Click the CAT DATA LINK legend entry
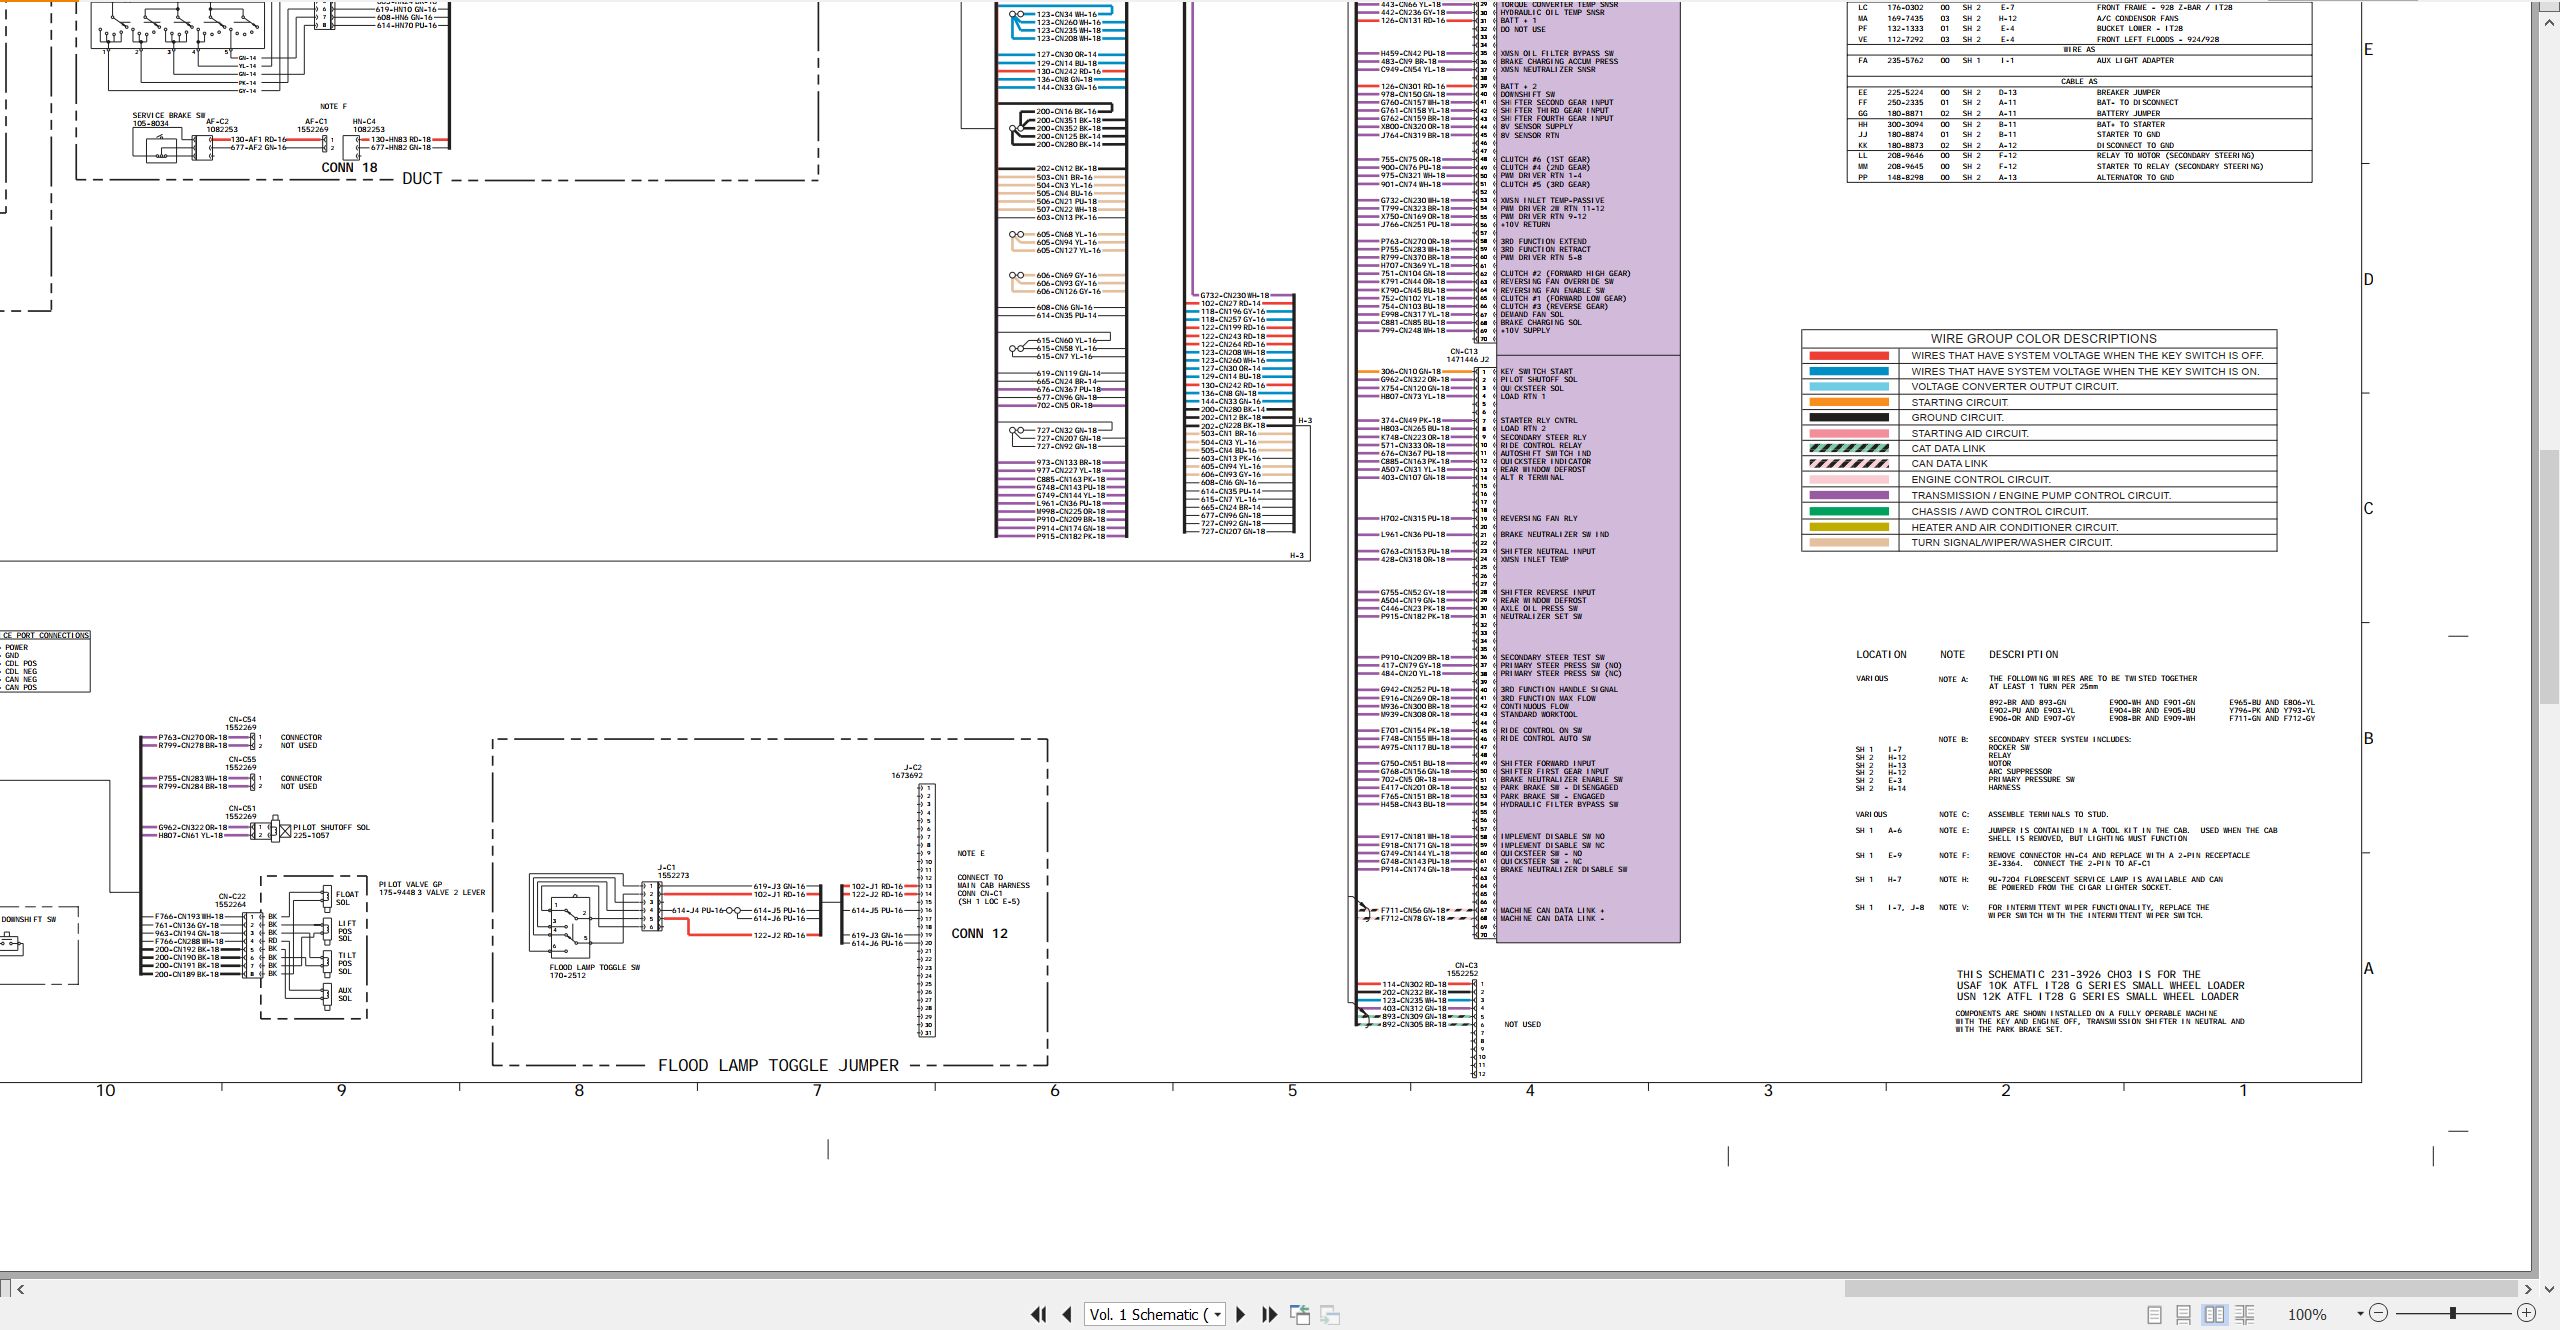 pyautogui.click(x=1948, y=449)
